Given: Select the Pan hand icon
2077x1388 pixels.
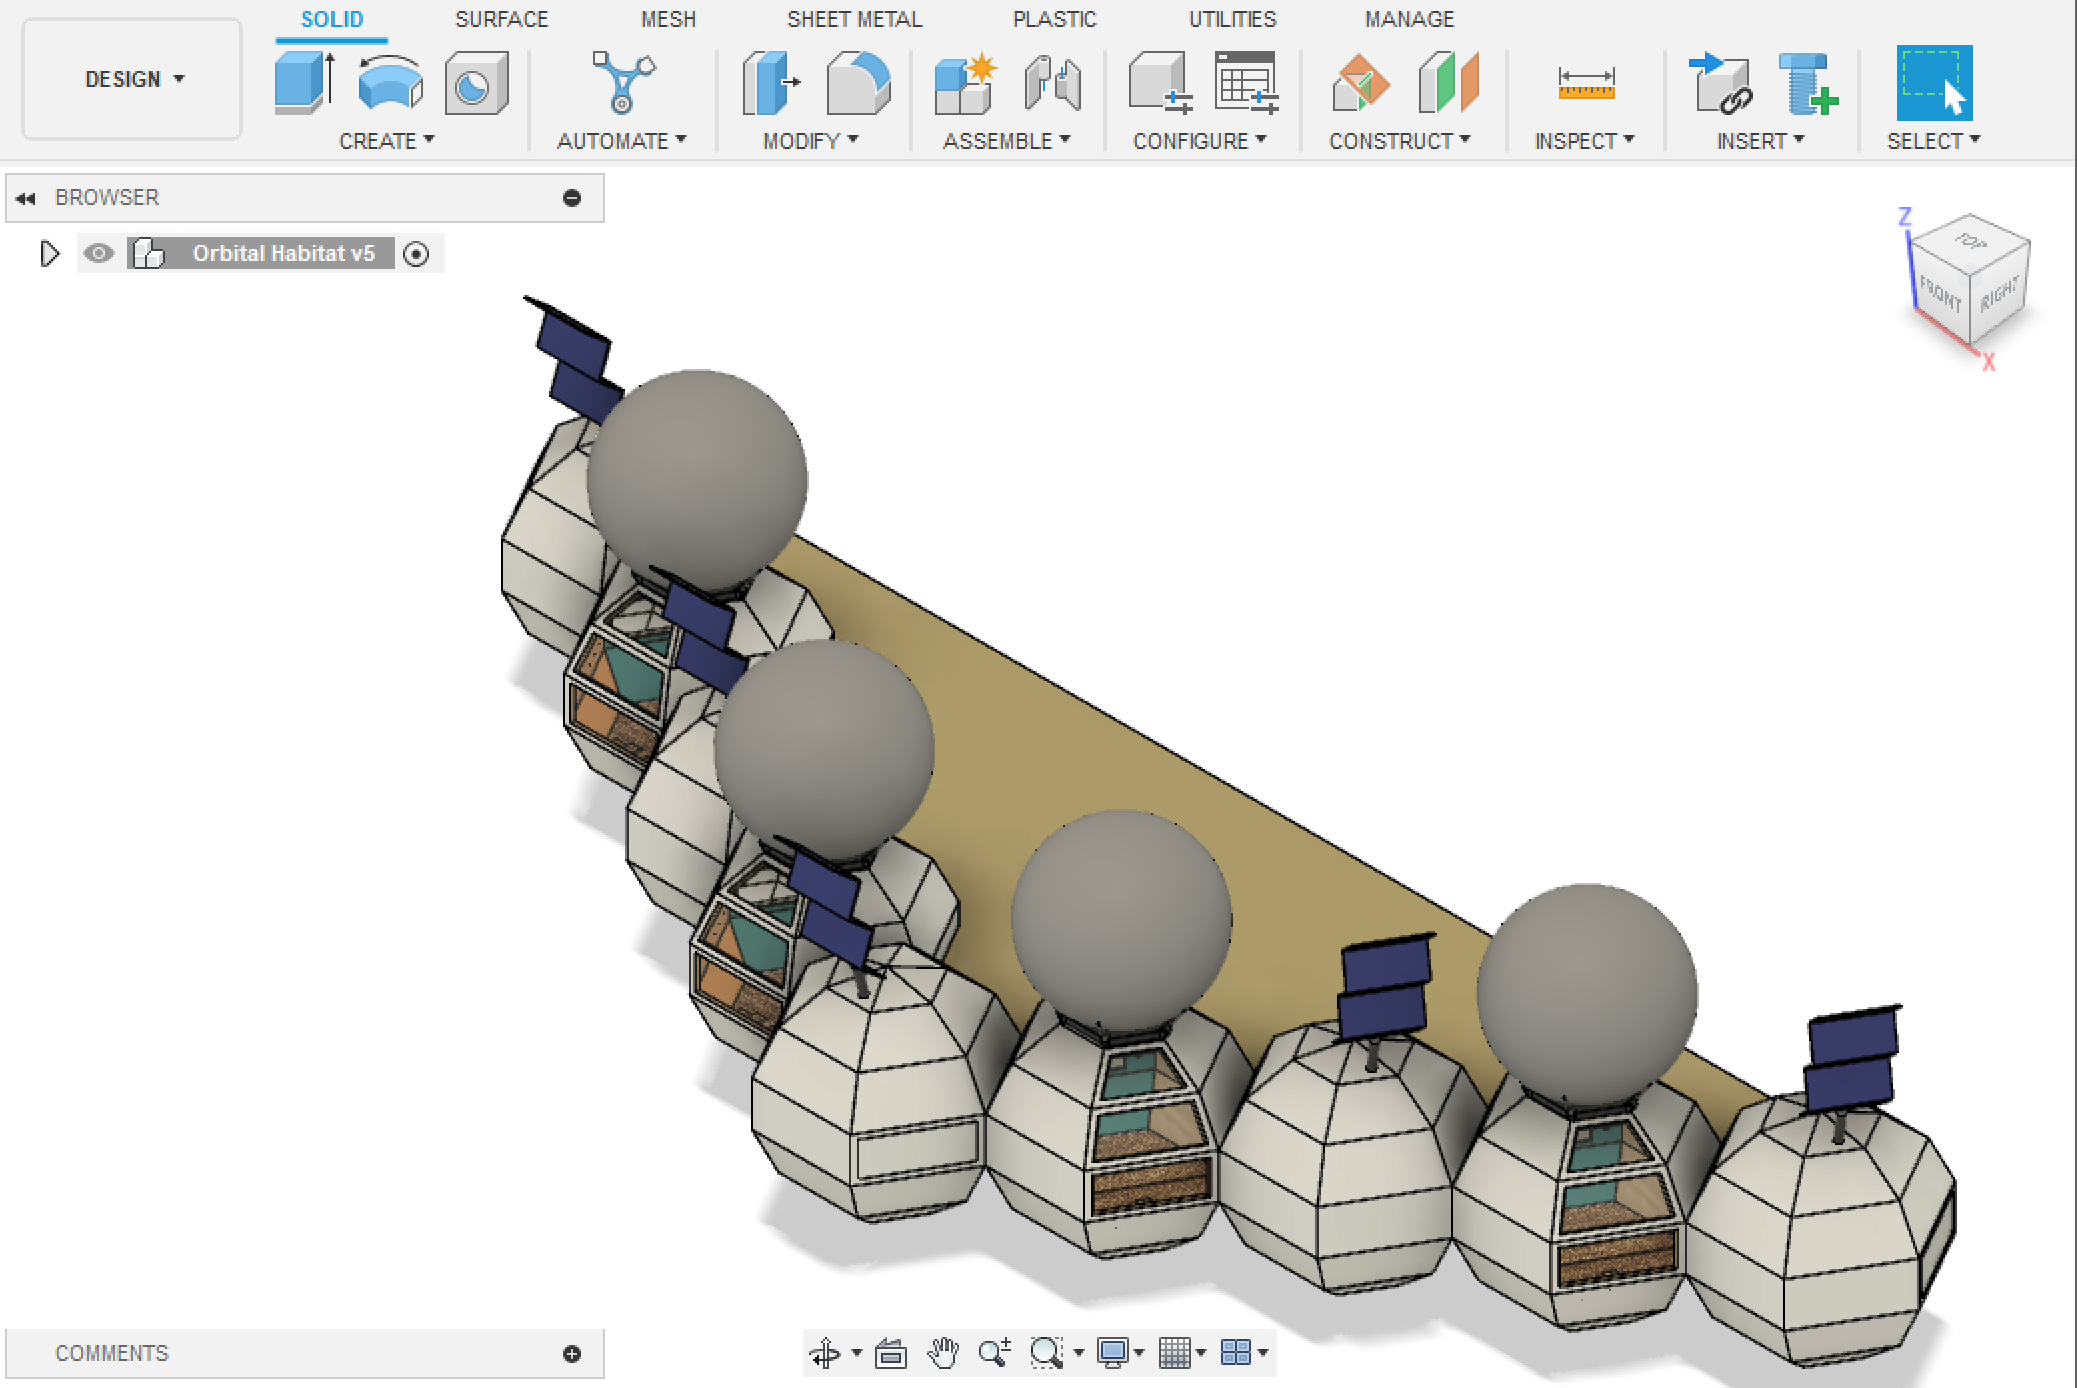Looking at the screenshot, I should pos(942,1353).
